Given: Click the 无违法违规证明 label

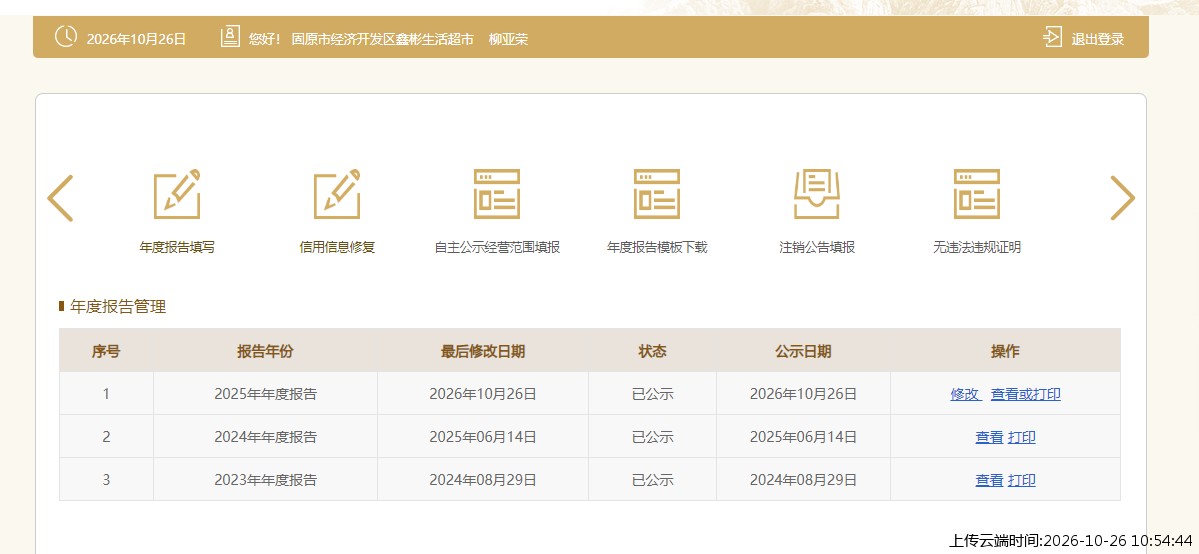Looking at the screenshot, I should coord(976,247).
